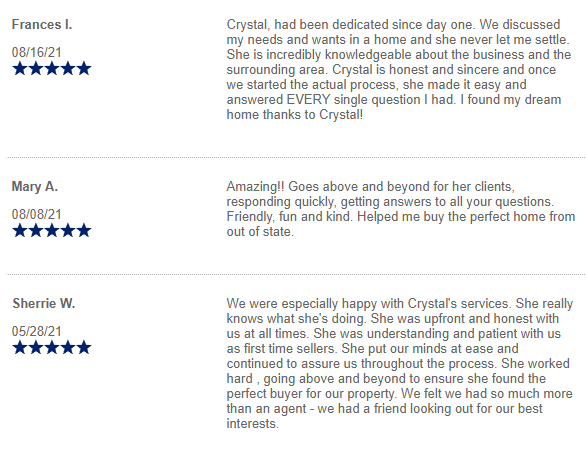Click the first star in Mary A.'s rating
586x454 pixels.
tap(19, 231)
